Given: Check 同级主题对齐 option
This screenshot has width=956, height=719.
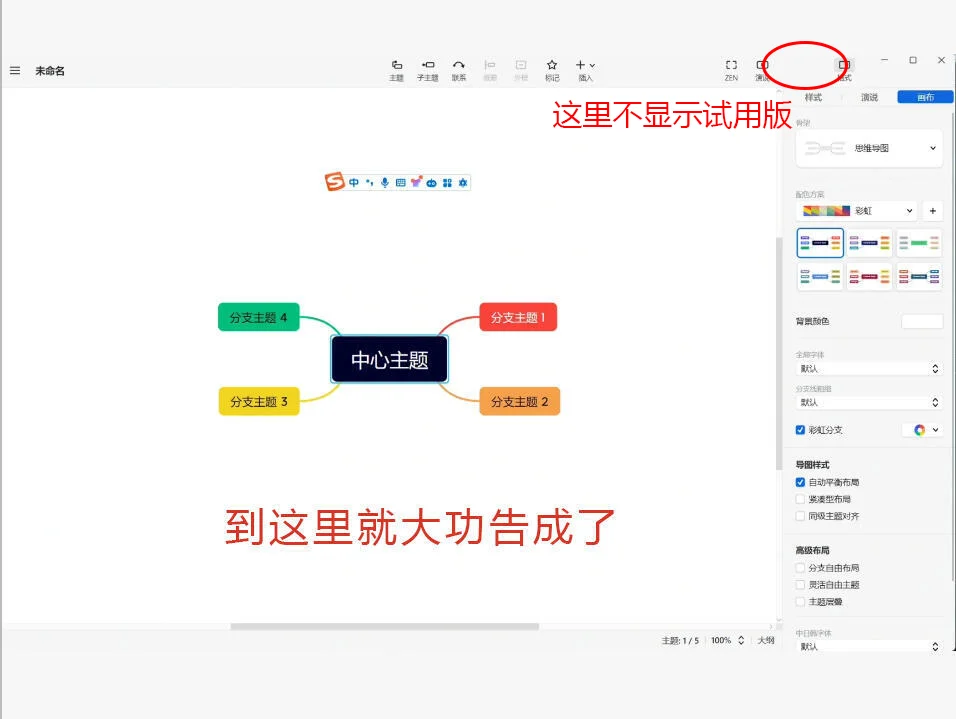Looking at the screenshot, I should (800, 515).
